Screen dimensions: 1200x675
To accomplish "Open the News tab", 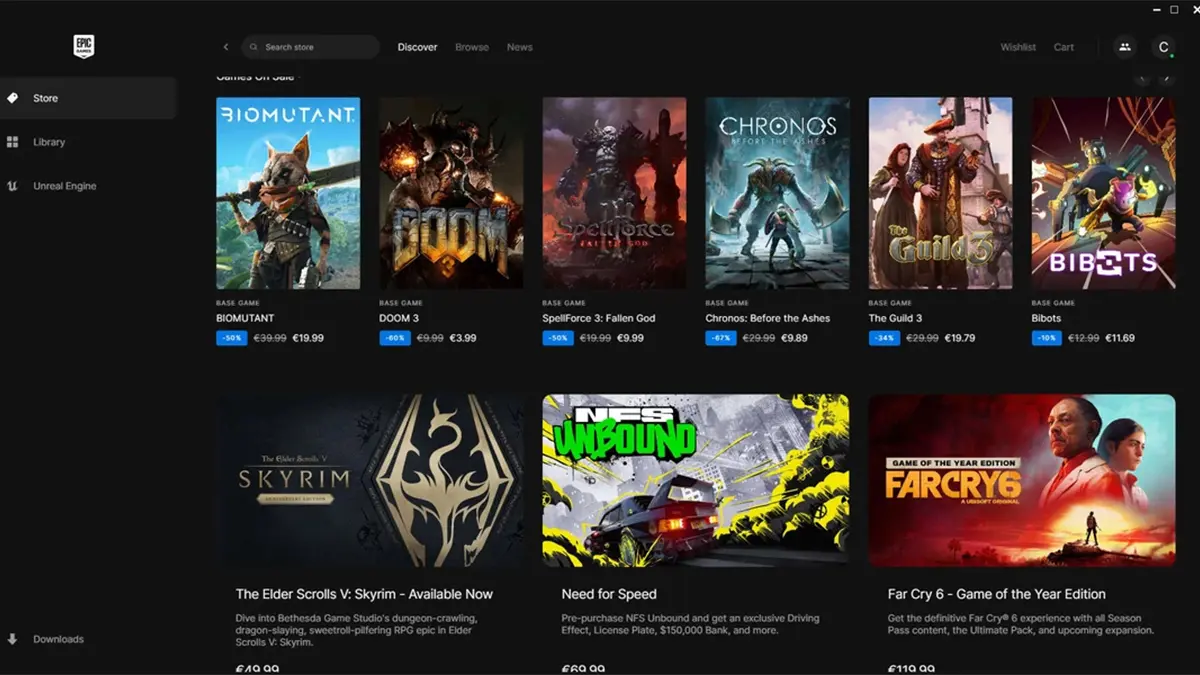I will coord(520,47).
